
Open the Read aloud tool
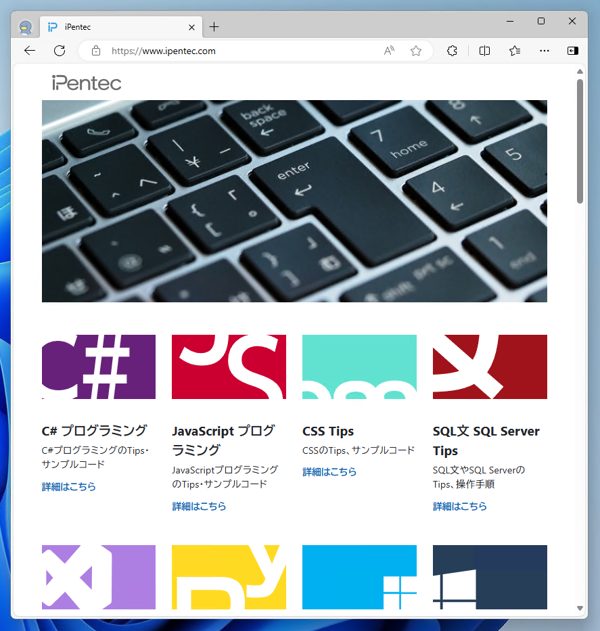(389, 51)
